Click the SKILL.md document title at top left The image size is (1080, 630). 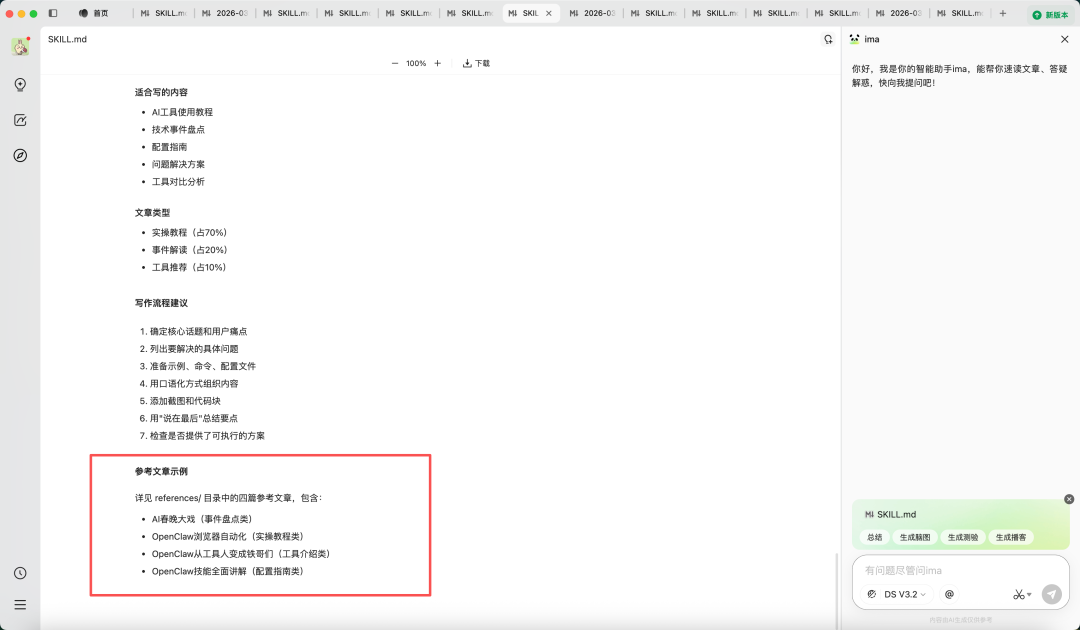pos(68,39)
